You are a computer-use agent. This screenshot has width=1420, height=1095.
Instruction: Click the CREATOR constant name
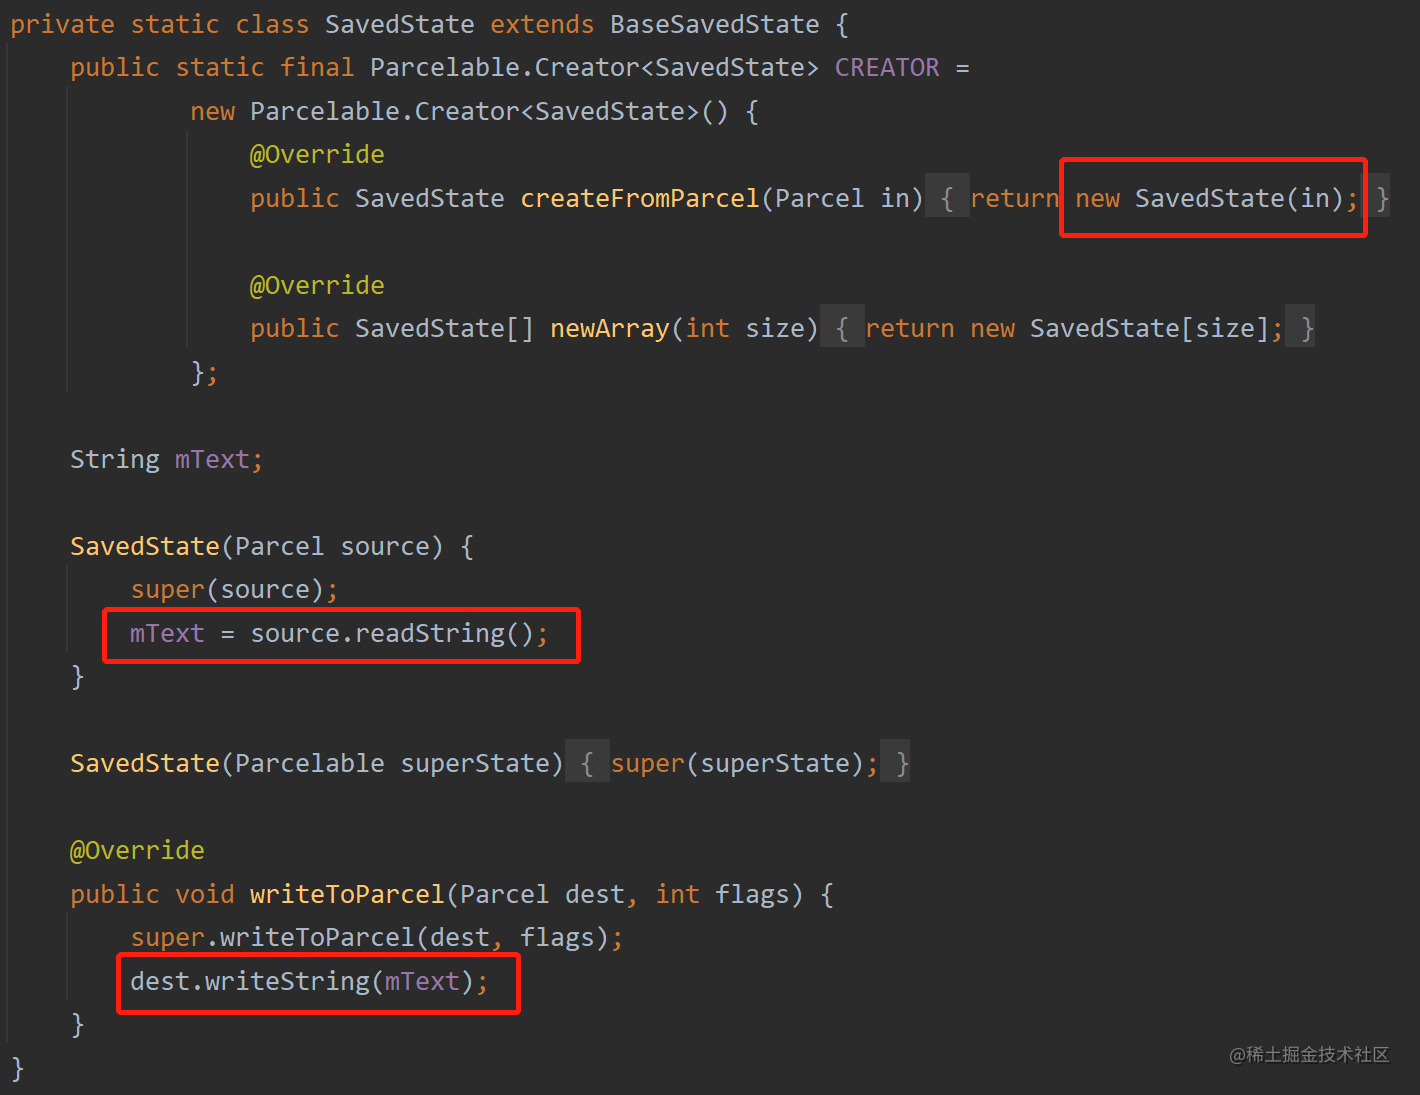click(886, 68)
